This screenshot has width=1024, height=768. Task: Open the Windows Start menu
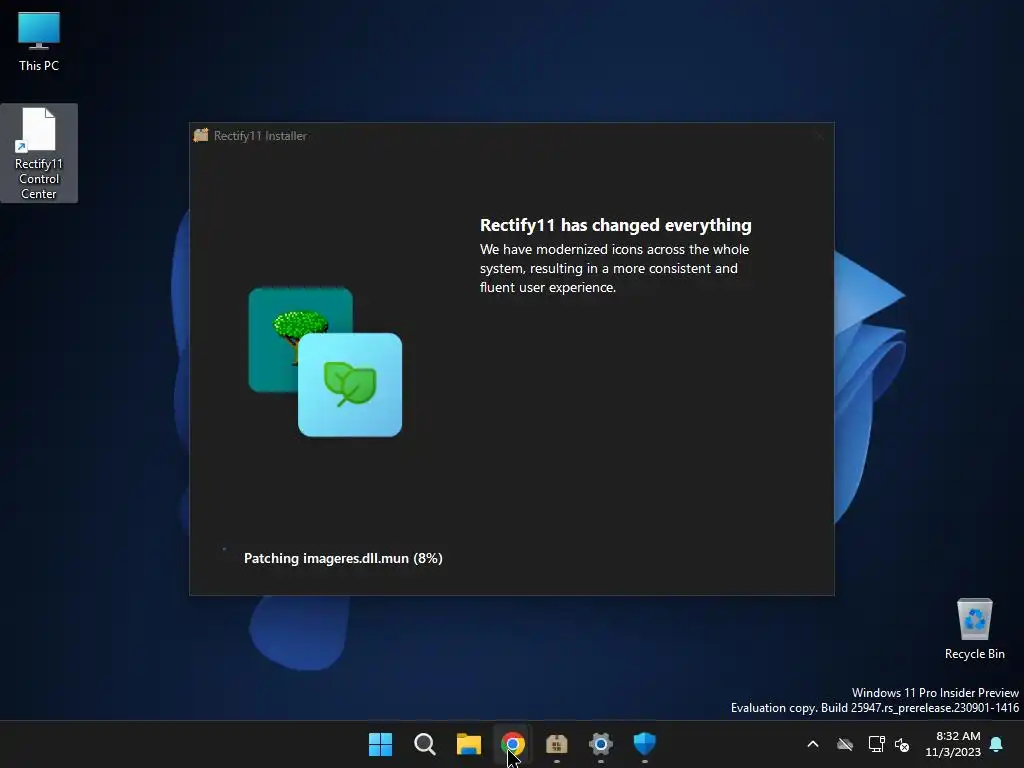point(380,744)
